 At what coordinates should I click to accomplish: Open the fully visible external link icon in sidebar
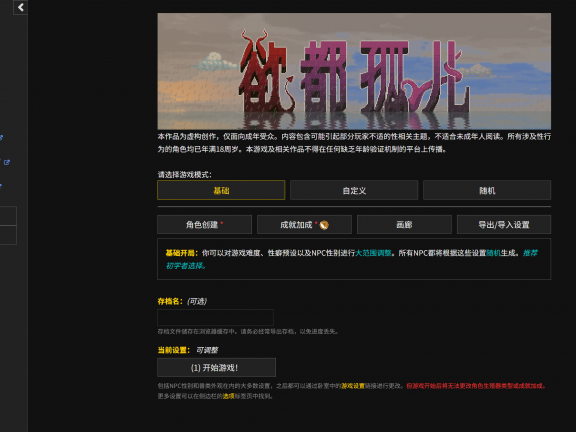point(7,162)
